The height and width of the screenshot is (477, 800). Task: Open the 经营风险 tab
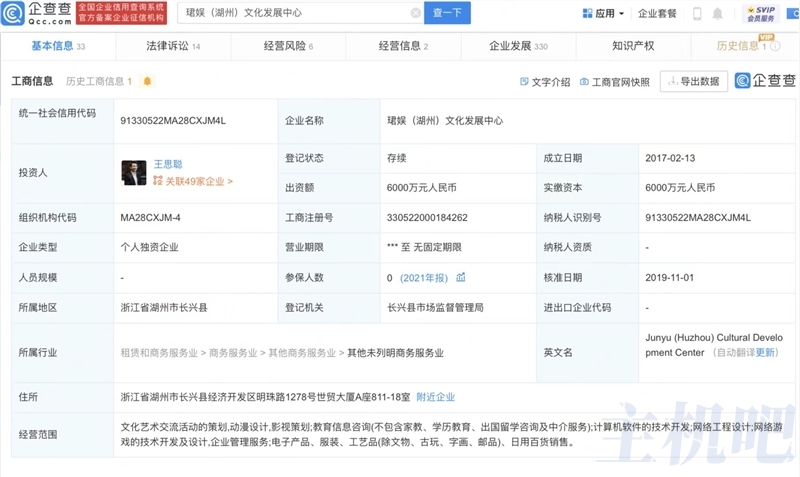click(288, 46)
